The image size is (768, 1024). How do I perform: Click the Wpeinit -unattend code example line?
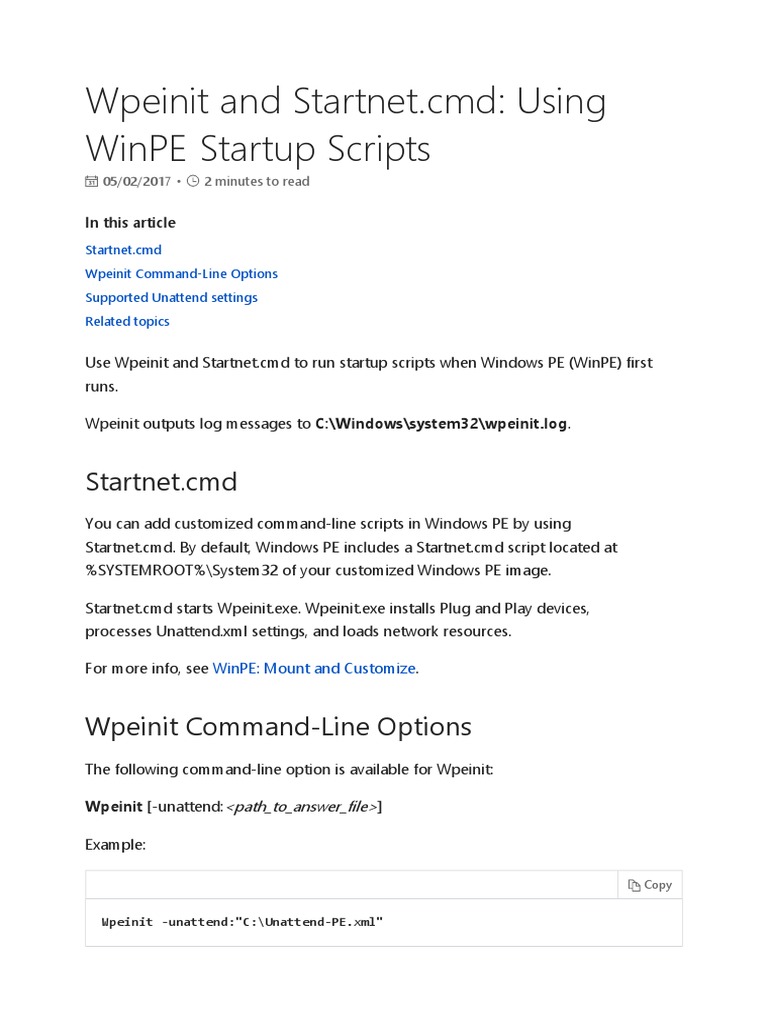[242, 921]
